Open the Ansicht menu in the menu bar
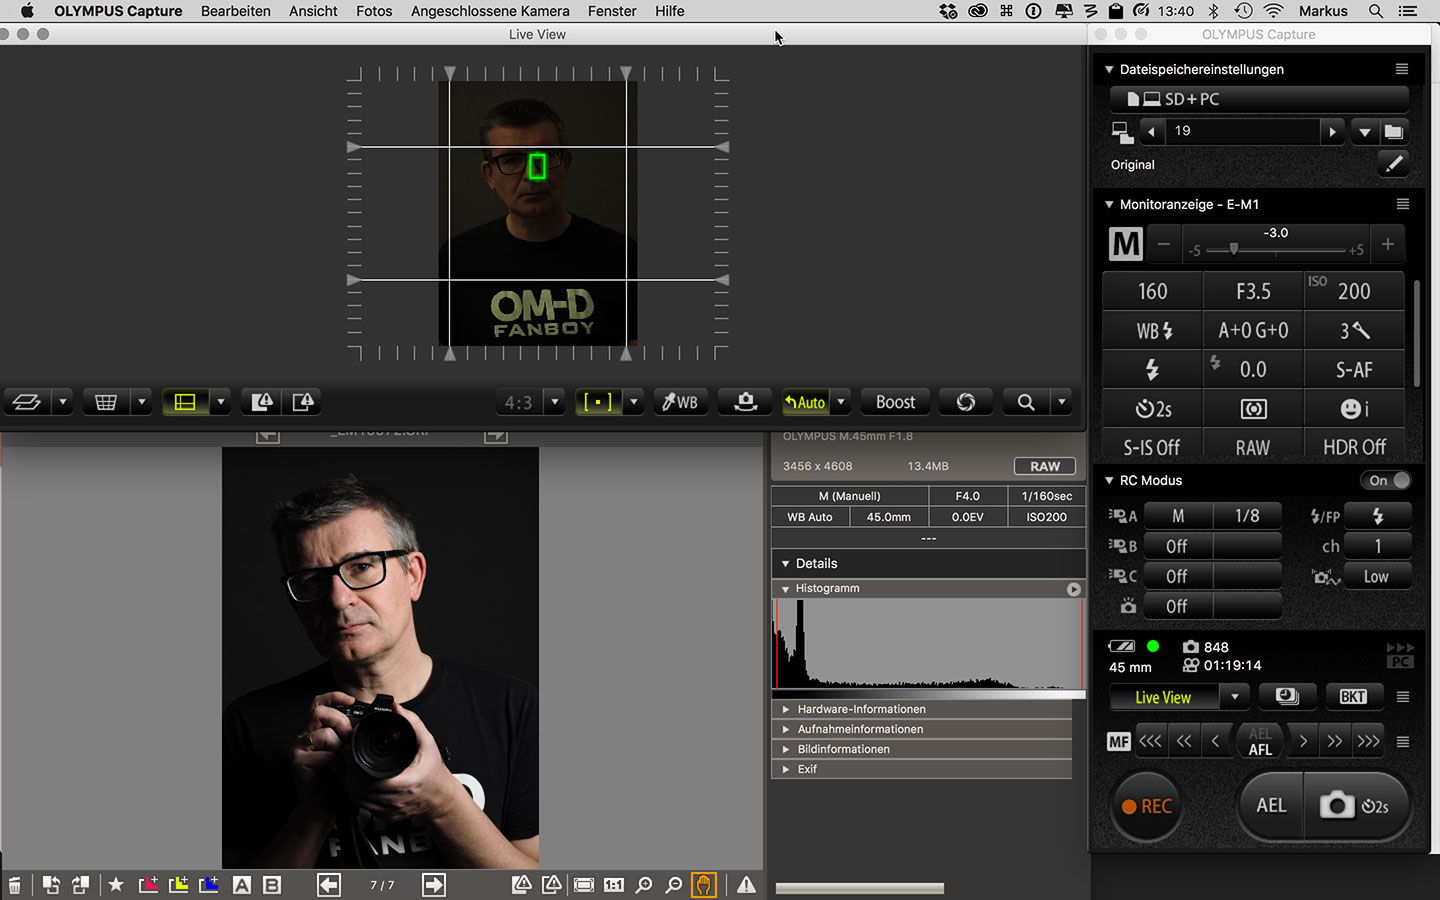 313,11
